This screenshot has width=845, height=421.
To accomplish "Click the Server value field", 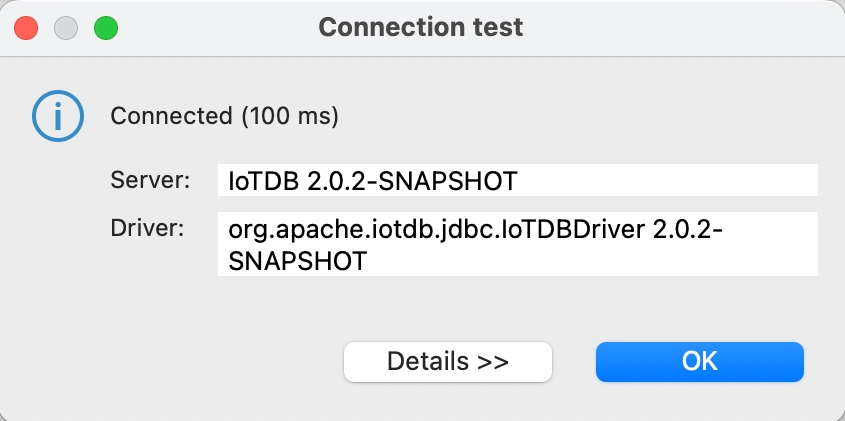I will click(x=517, y=181).
